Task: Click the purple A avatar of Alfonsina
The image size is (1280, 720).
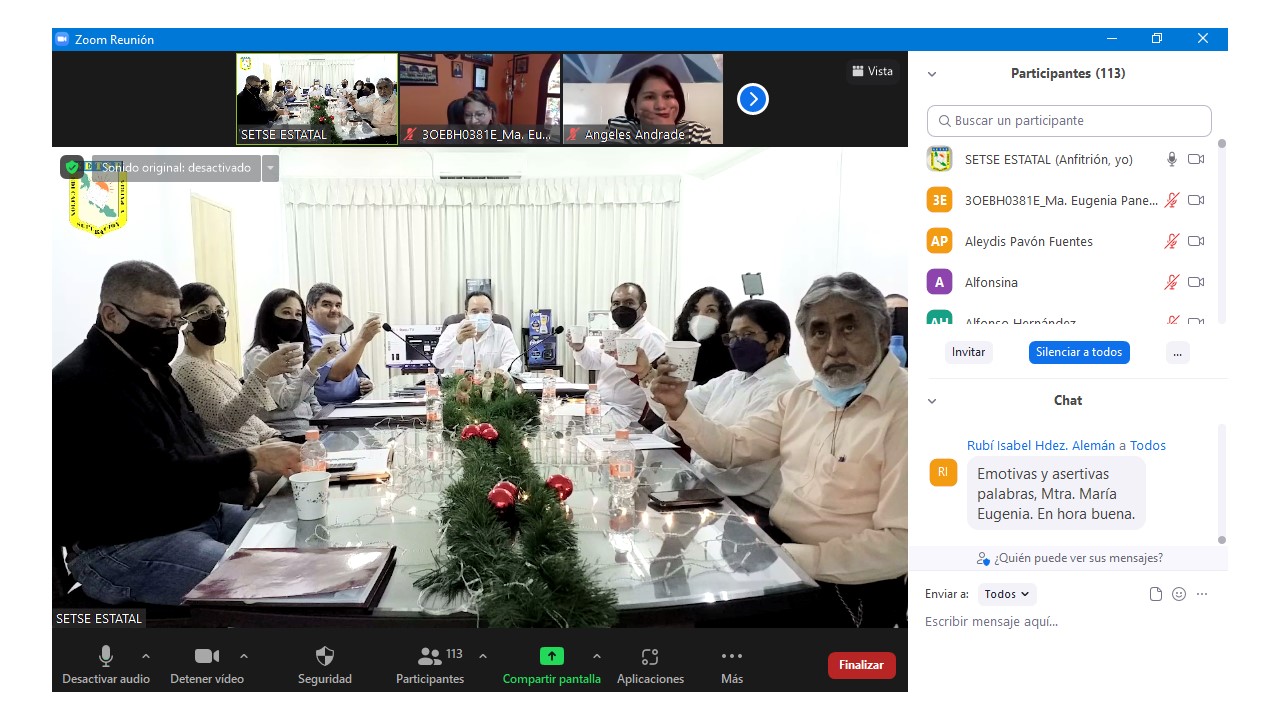Action: 939,282
